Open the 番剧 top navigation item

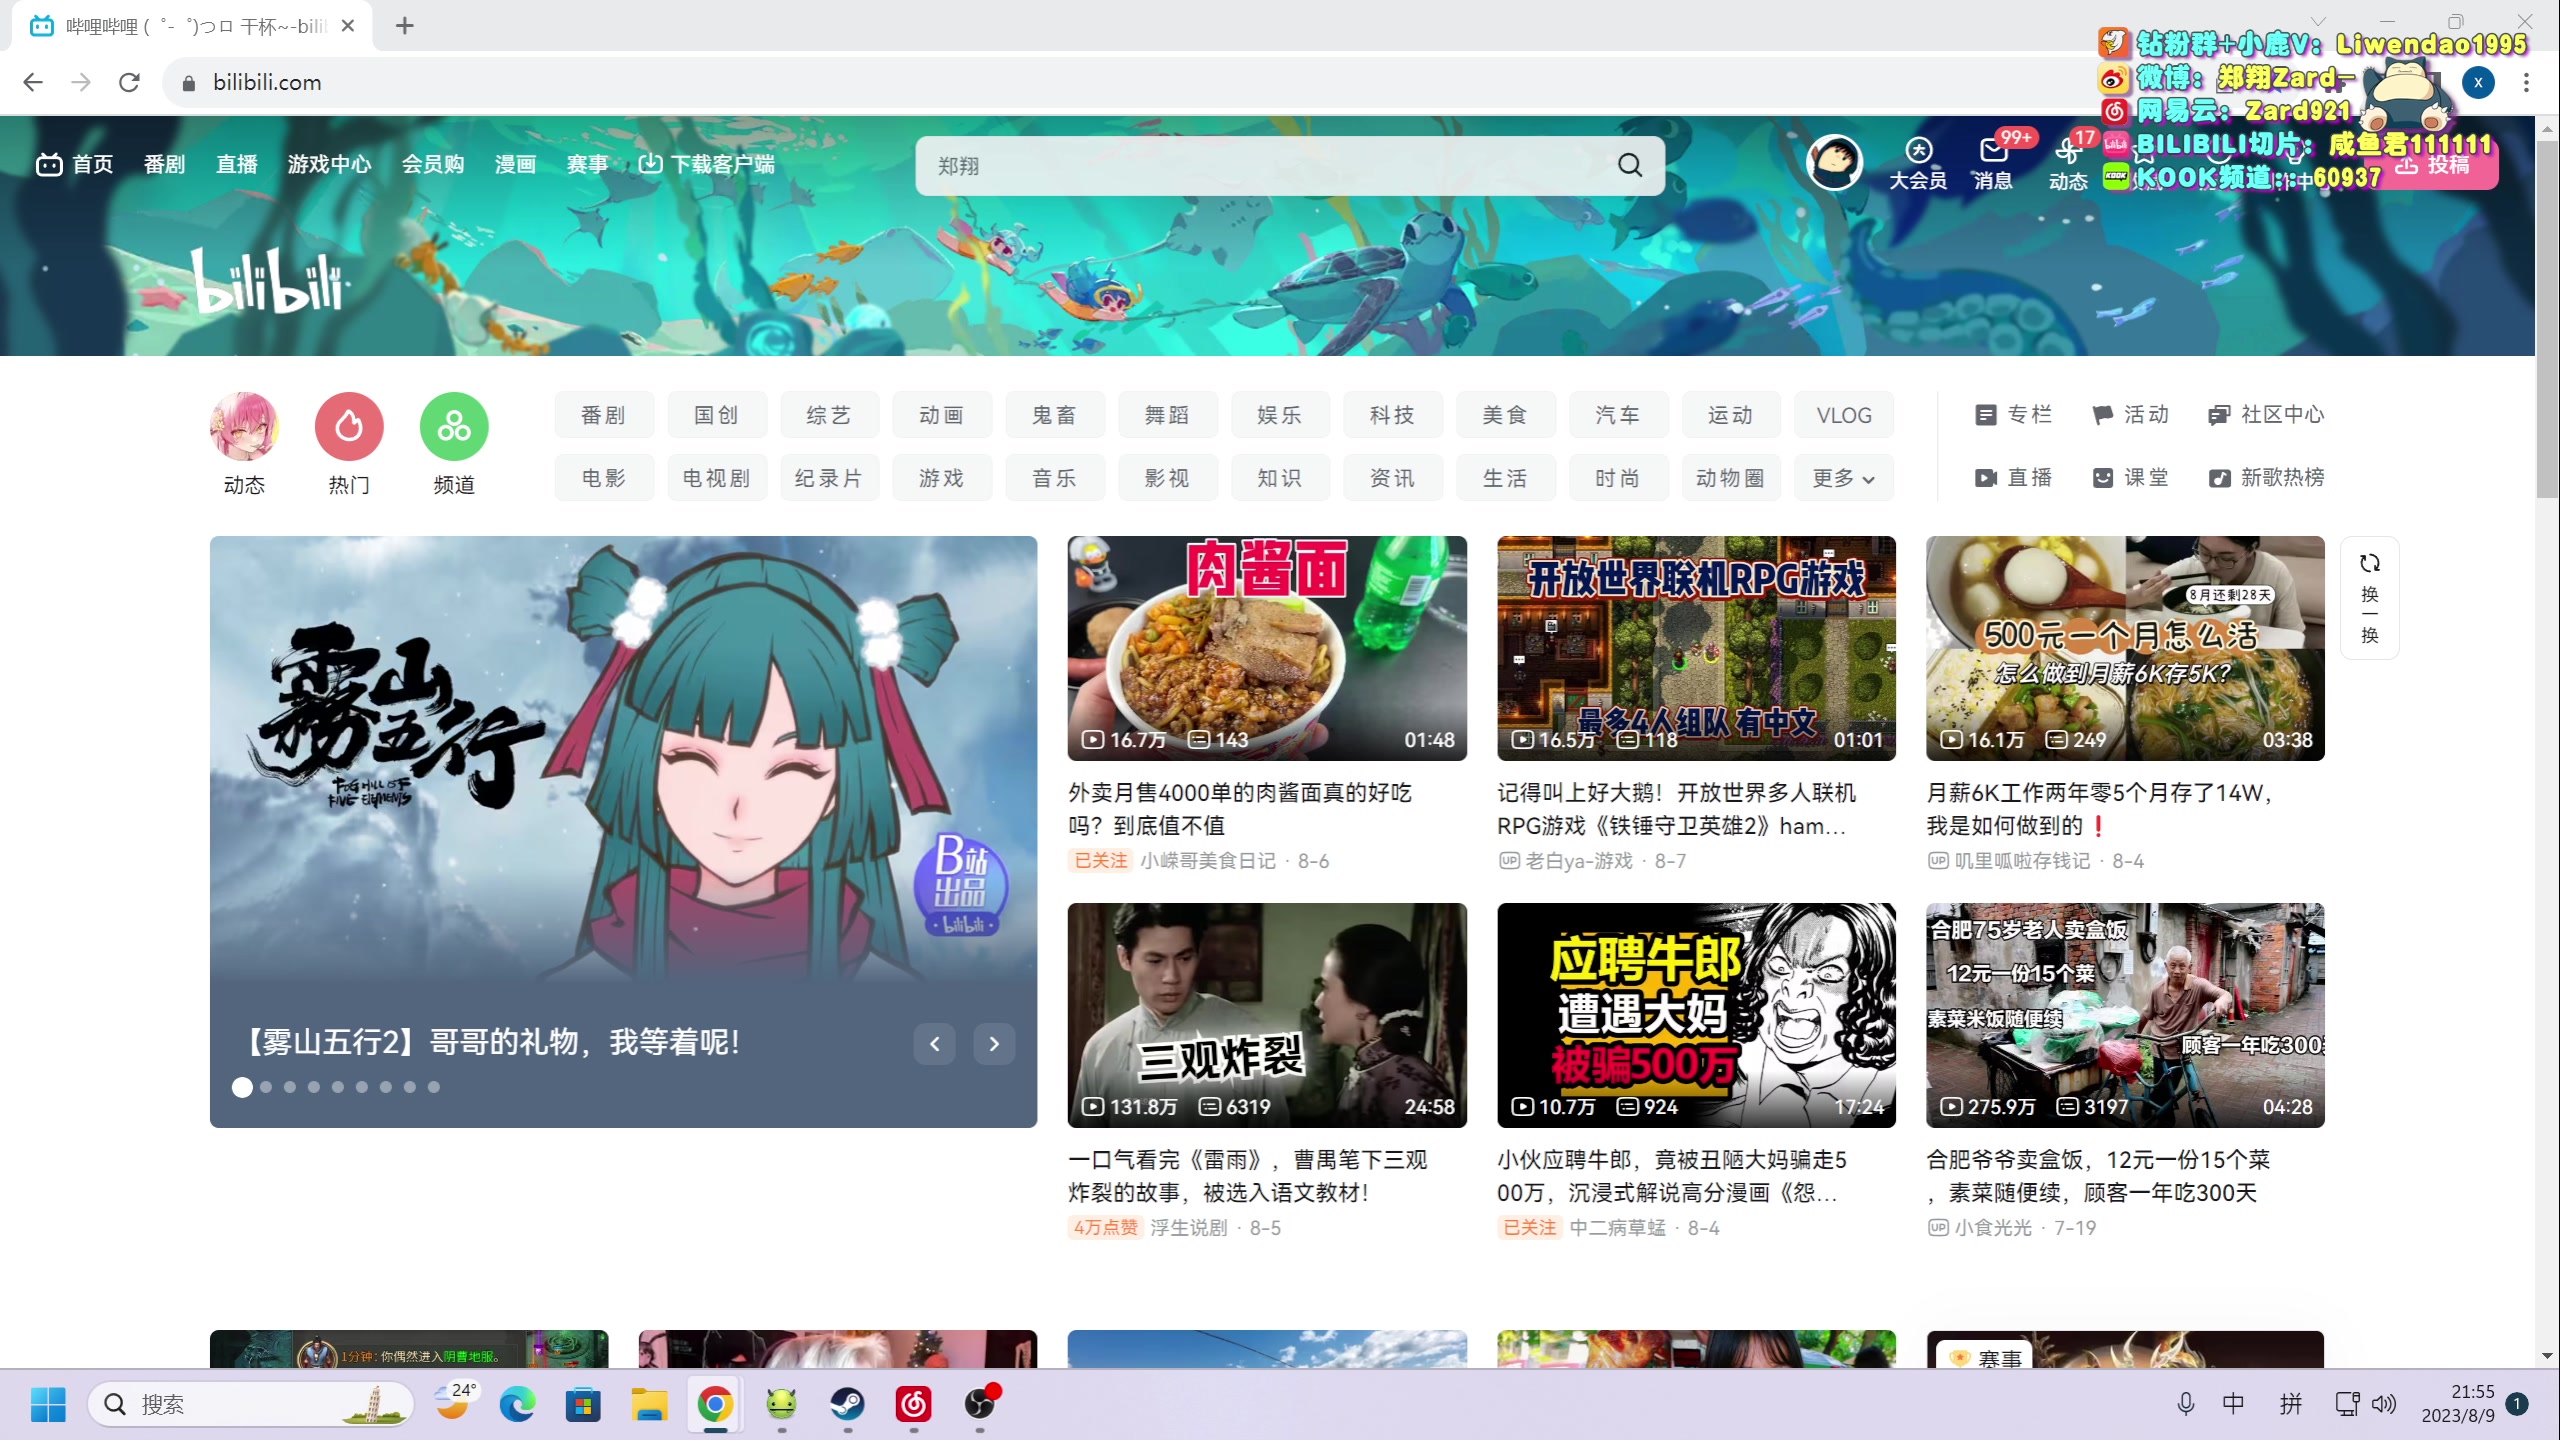(164, 164)
